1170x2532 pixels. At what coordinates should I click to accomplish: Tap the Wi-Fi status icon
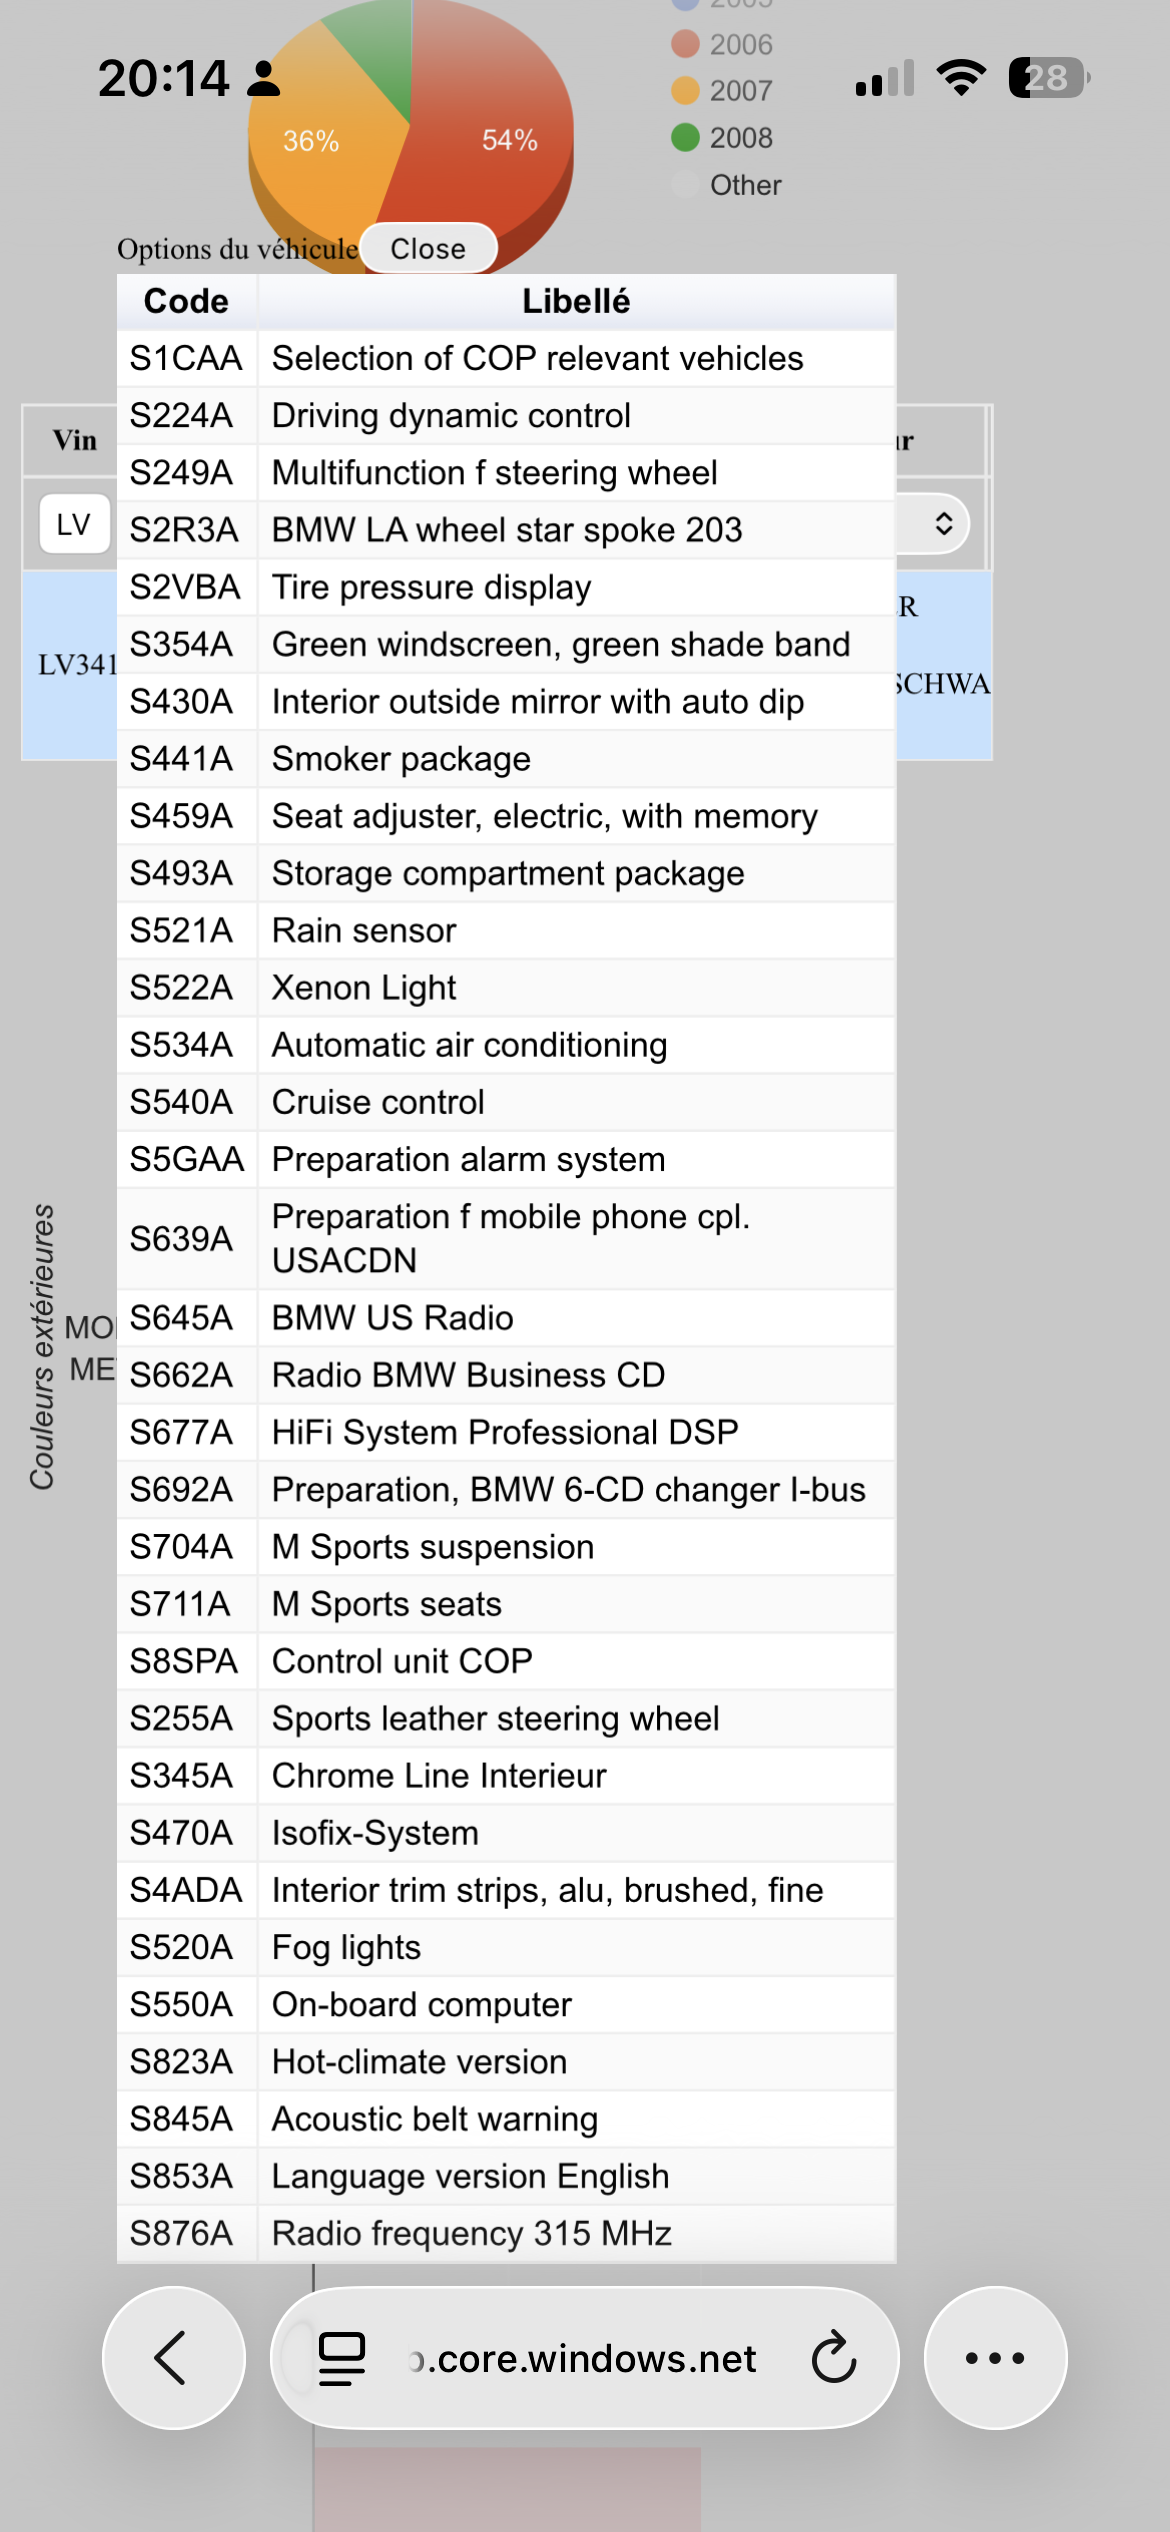(x=961, y=78)
